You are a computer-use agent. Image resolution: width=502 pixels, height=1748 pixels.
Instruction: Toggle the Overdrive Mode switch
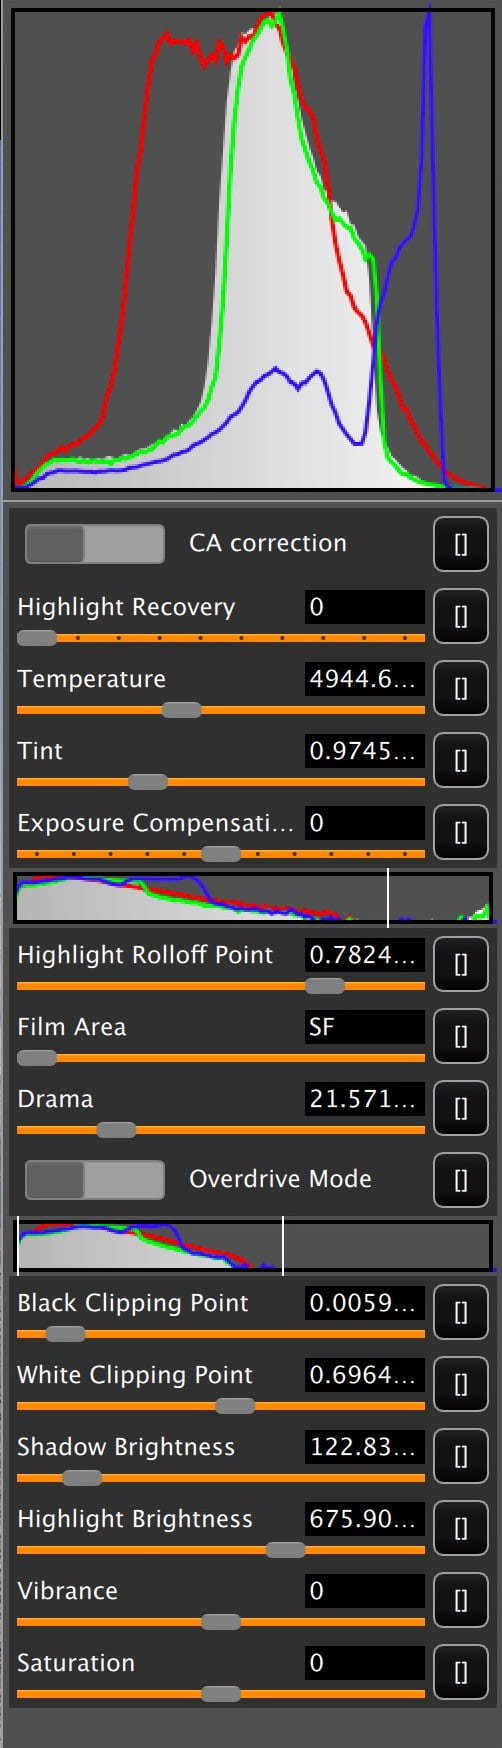[x=94, y=1180]
